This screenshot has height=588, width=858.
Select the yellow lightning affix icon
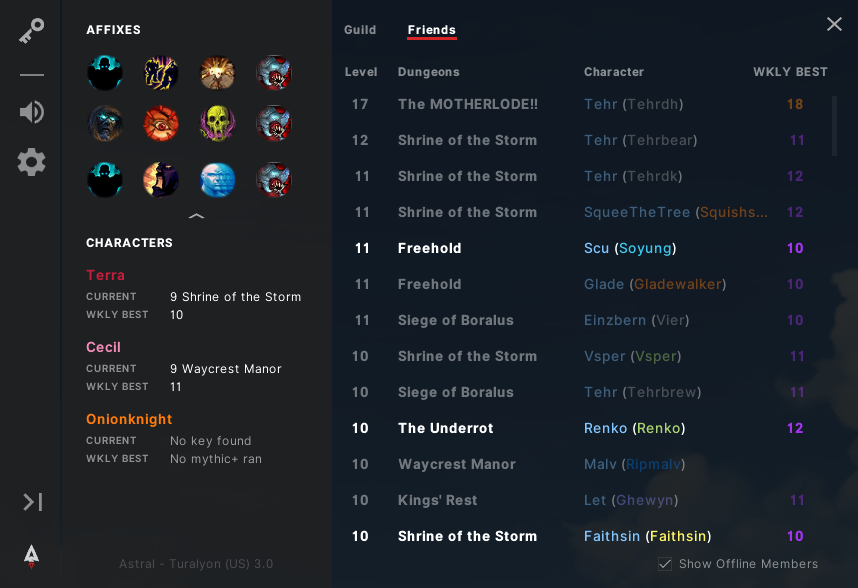161,73
